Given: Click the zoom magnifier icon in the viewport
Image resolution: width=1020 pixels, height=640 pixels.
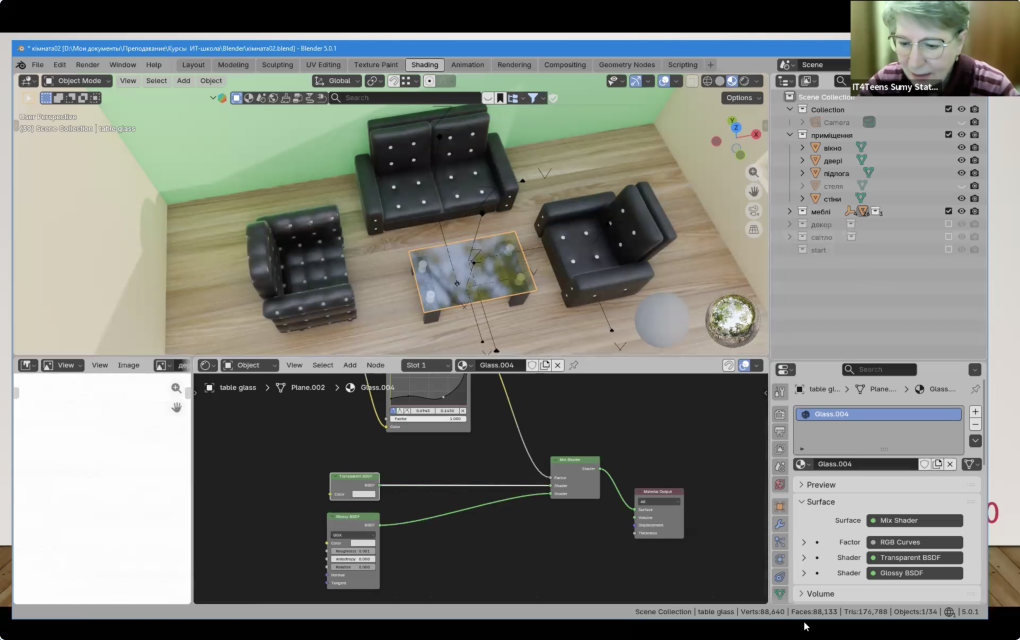Looking at the screenshot, I should (753, 172).
